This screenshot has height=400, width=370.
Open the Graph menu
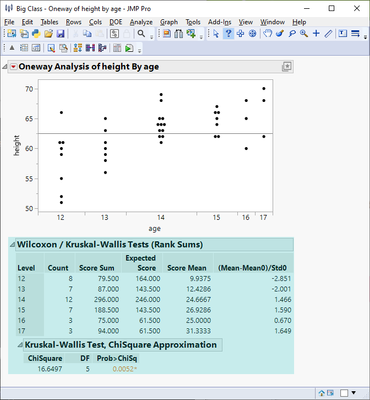point(169,22)
